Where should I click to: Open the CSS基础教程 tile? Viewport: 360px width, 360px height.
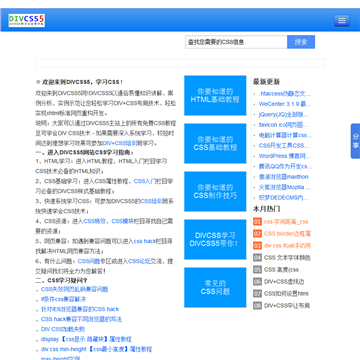point(215,143)
